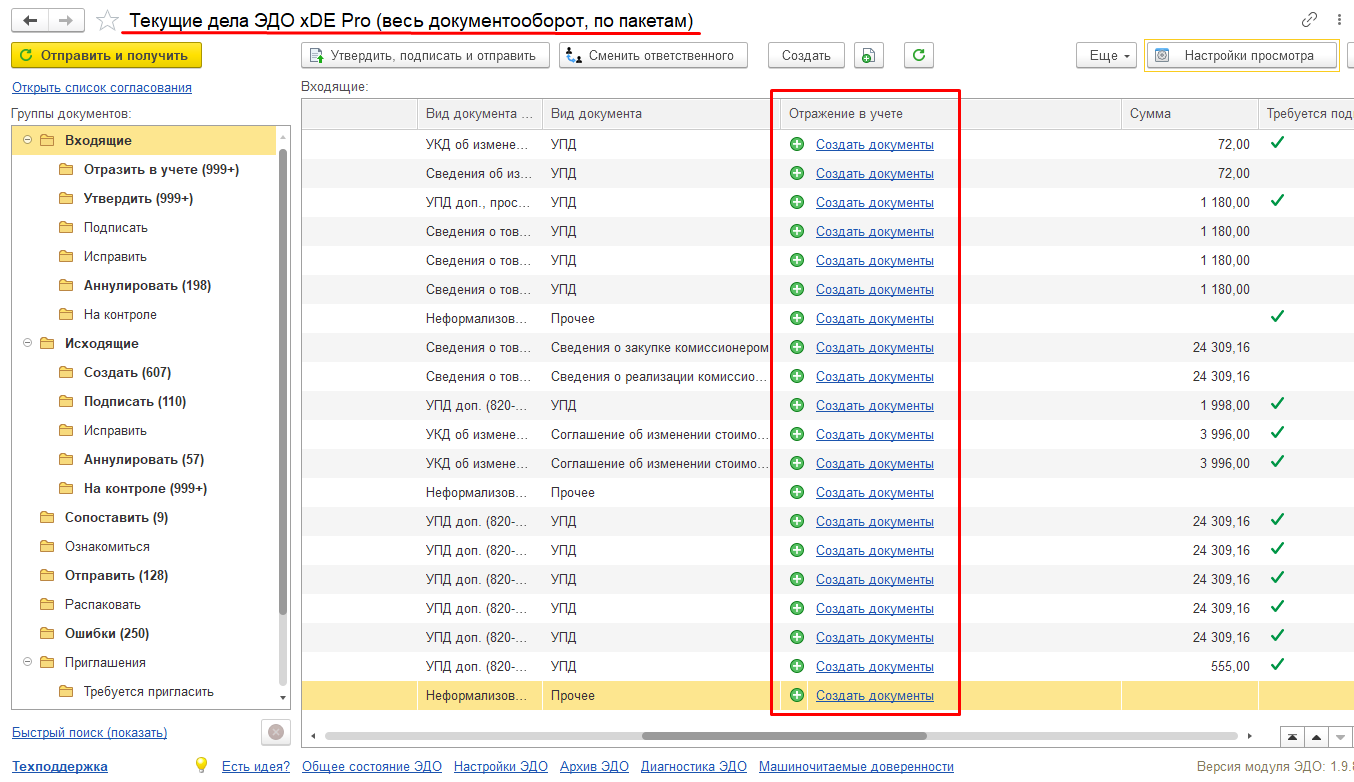The image size is (1354, 782).
Task: Open the three-dot options menu at top right
Action: click(x=1339, y=19)
